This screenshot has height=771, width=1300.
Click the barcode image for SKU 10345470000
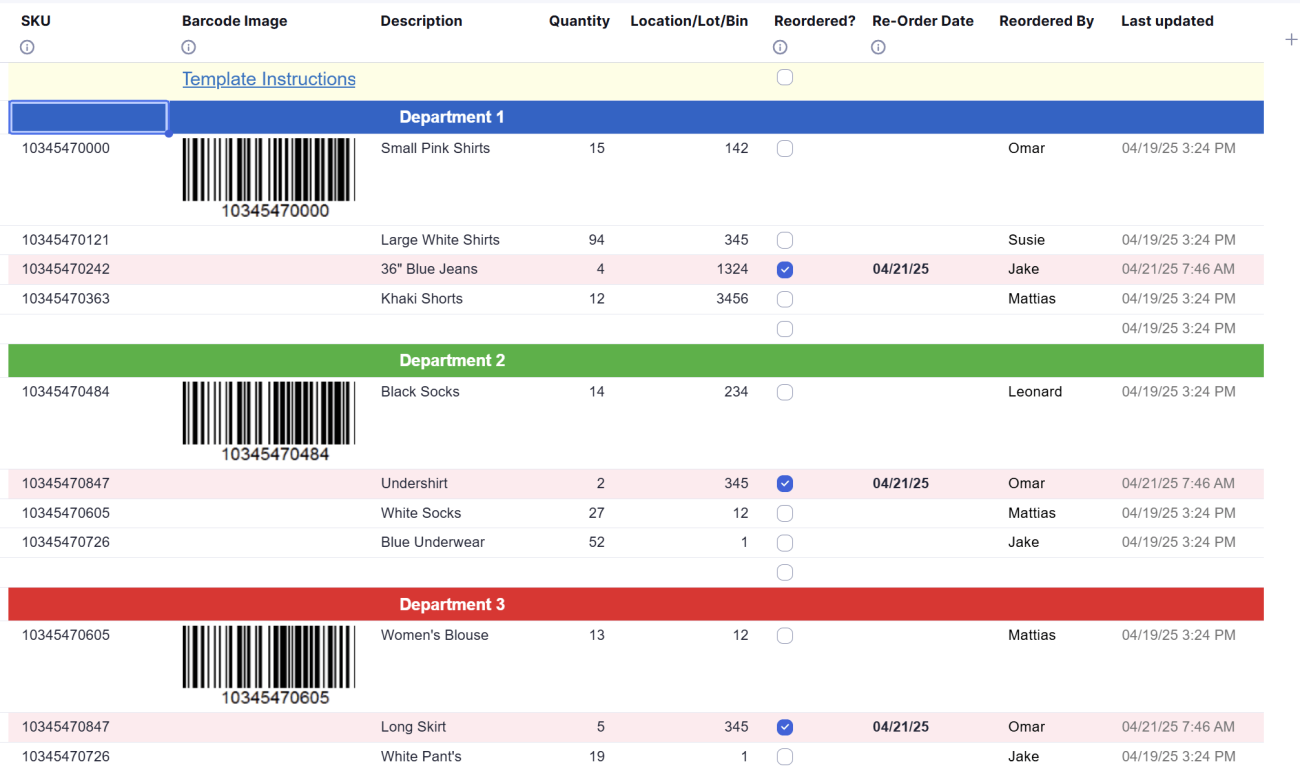click(268, 177)
